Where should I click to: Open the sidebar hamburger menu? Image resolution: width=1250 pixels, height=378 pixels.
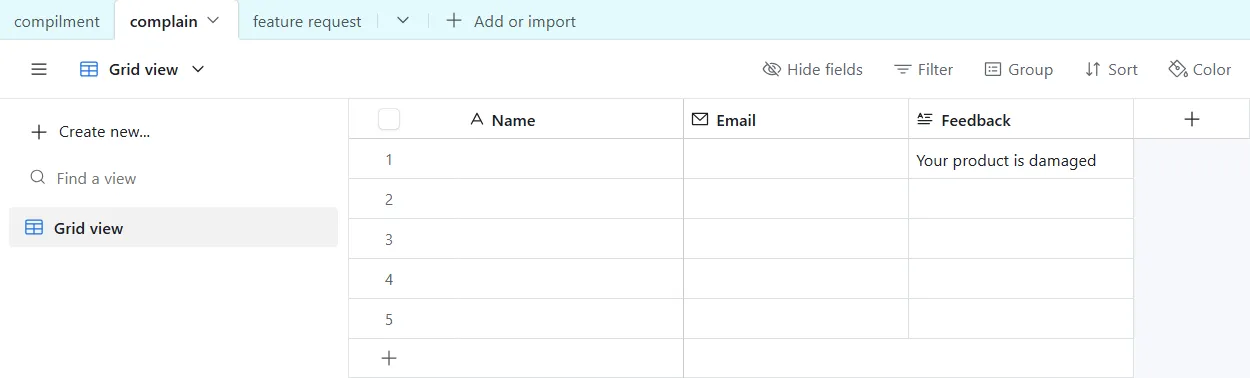(39, 69)
